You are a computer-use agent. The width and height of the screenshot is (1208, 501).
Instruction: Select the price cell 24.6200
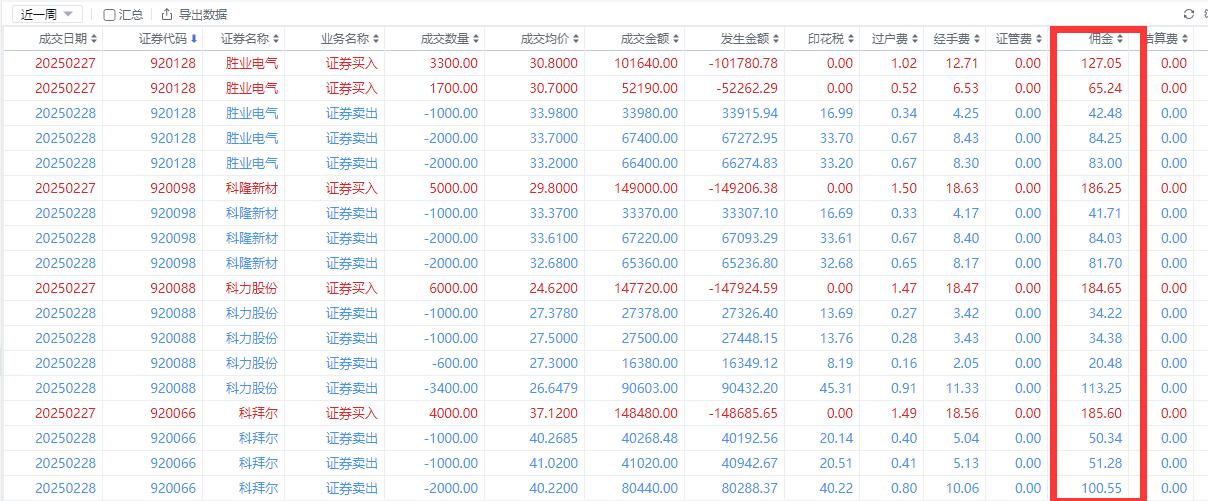point(555,288)
